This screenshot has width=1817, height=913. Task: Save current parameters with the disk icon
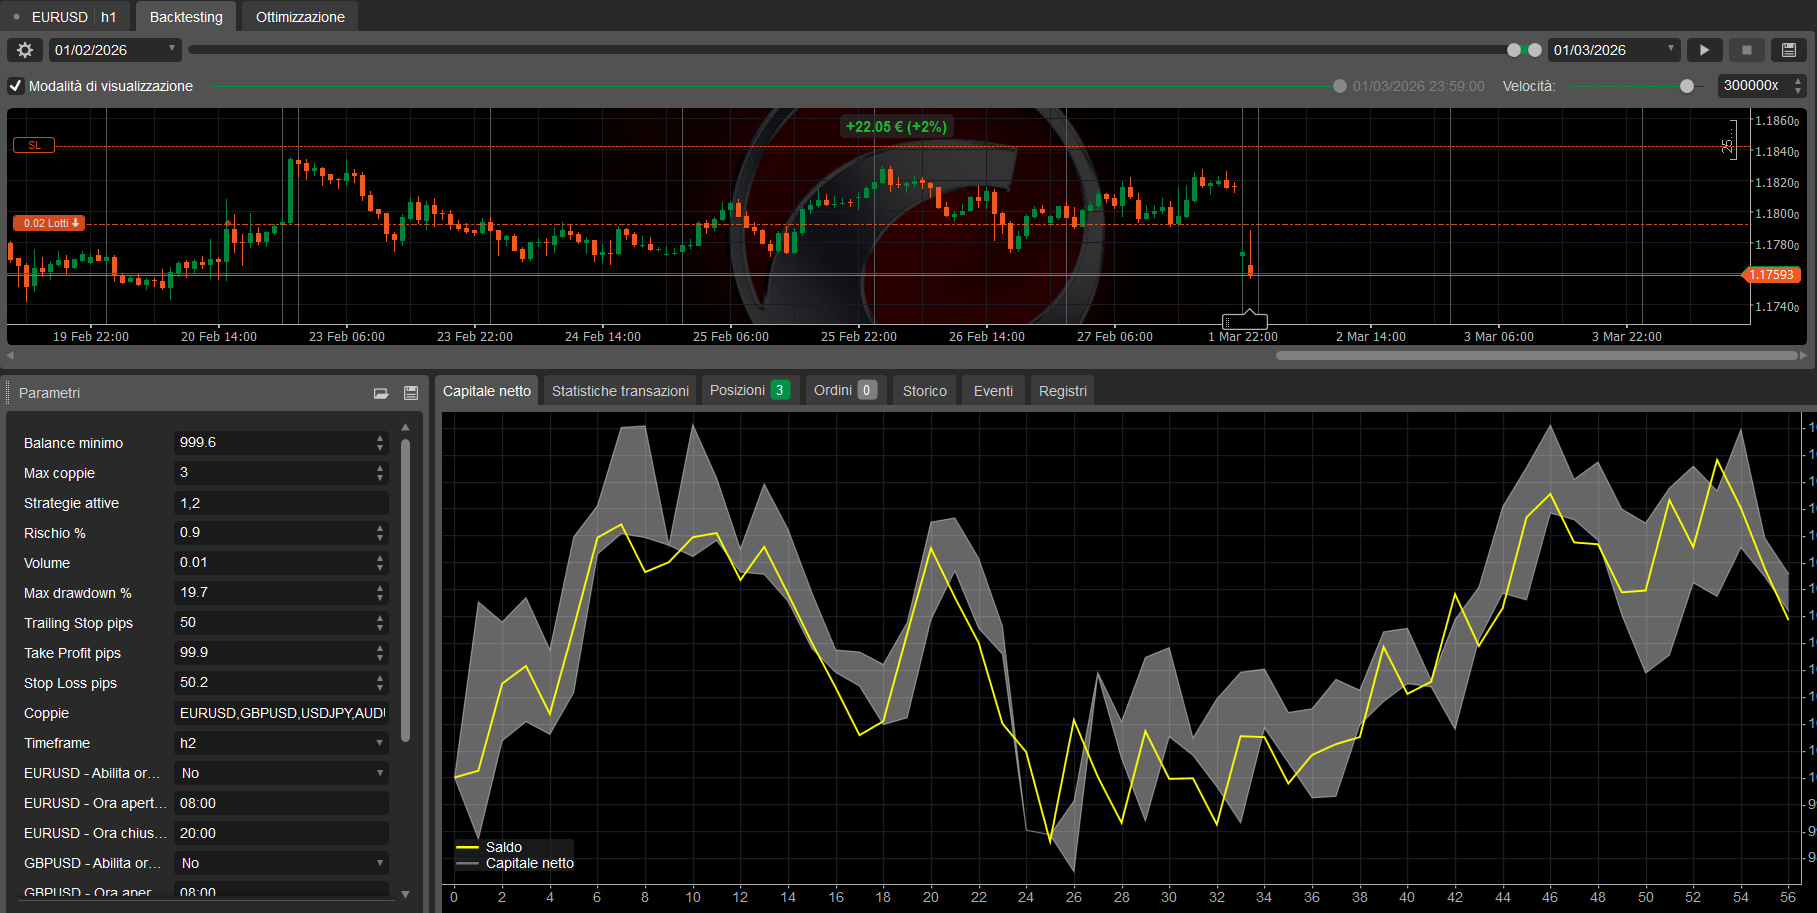410,393
